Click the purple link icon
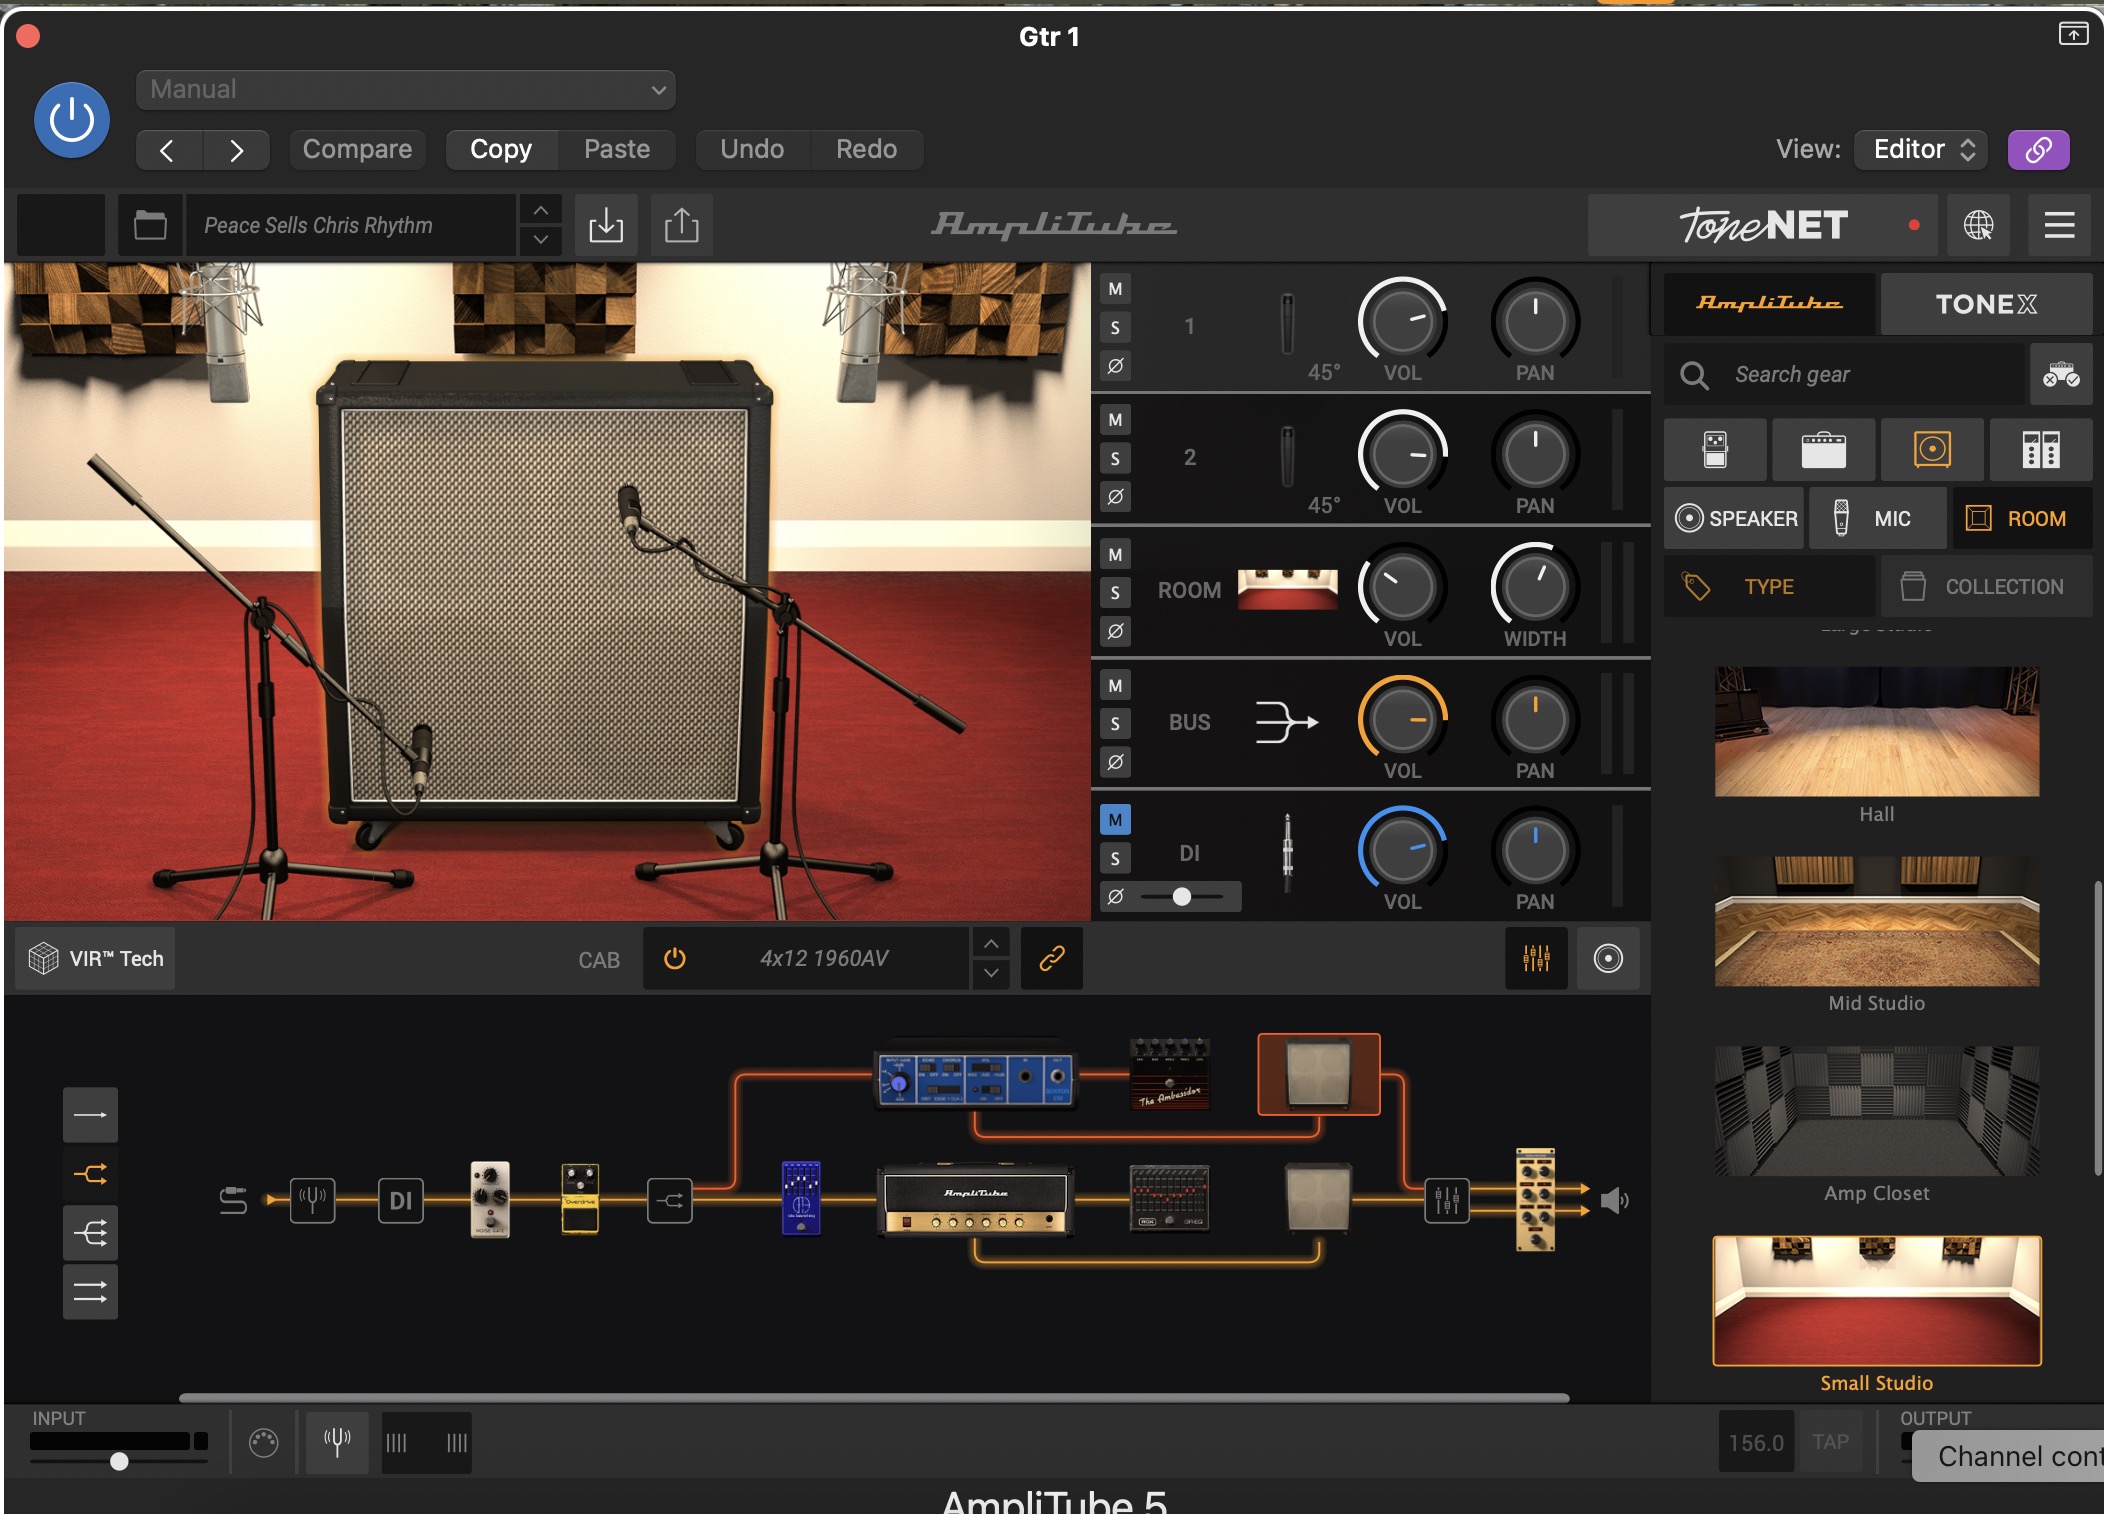Image resolution: width=2104 pixels, height=1514 pixels. point(2038,150)
